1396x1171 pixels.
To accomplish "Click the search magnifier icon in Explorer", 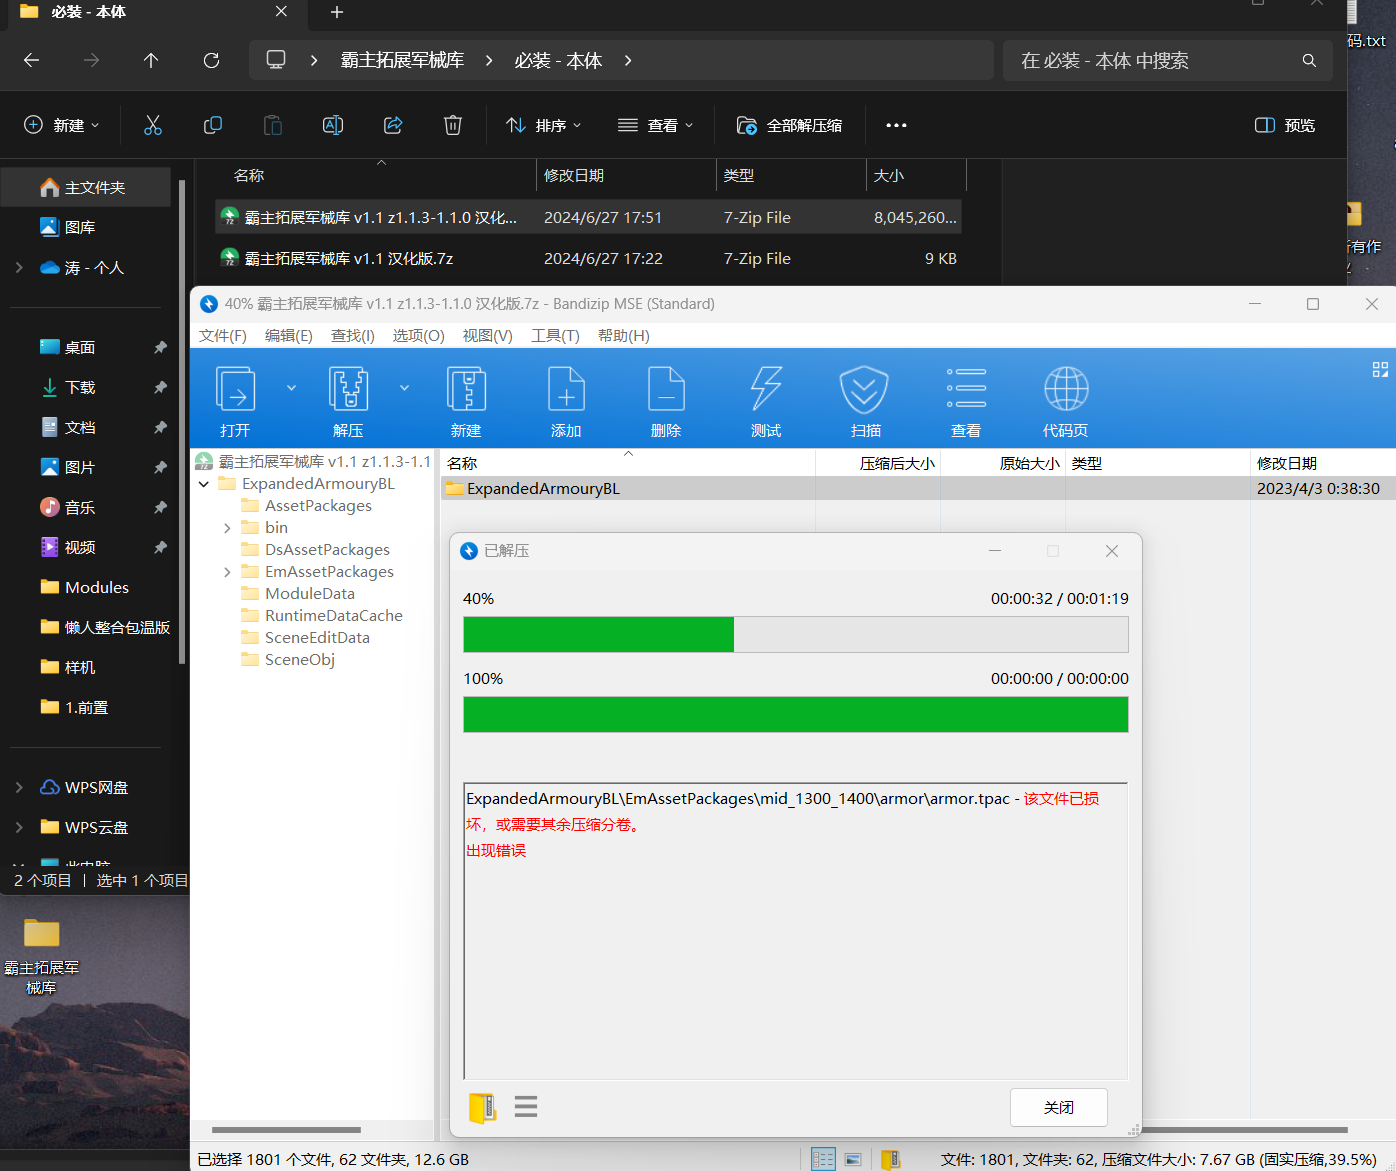I will point(1309,61).
